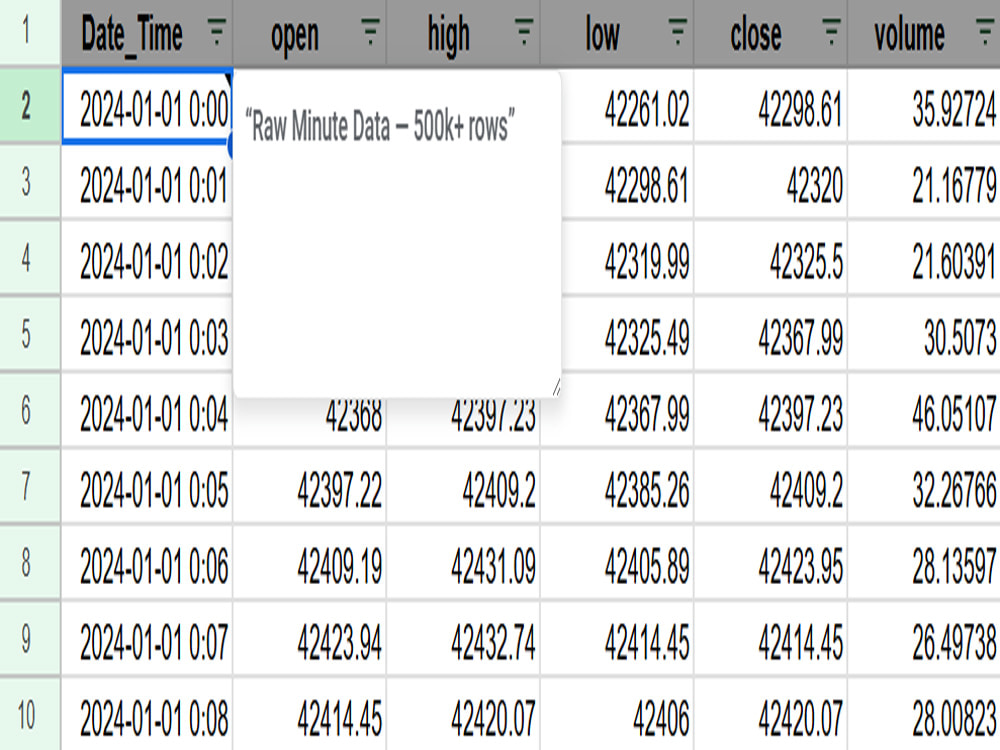Select row header 10
The height and width of the screenshot is (750, 1000).
30,714
